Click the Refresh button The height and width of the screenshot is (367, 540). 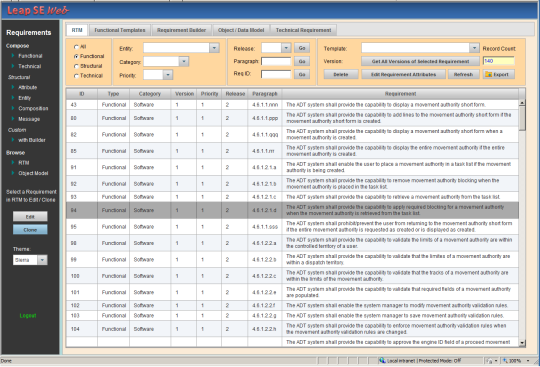[x=464, y=74]
